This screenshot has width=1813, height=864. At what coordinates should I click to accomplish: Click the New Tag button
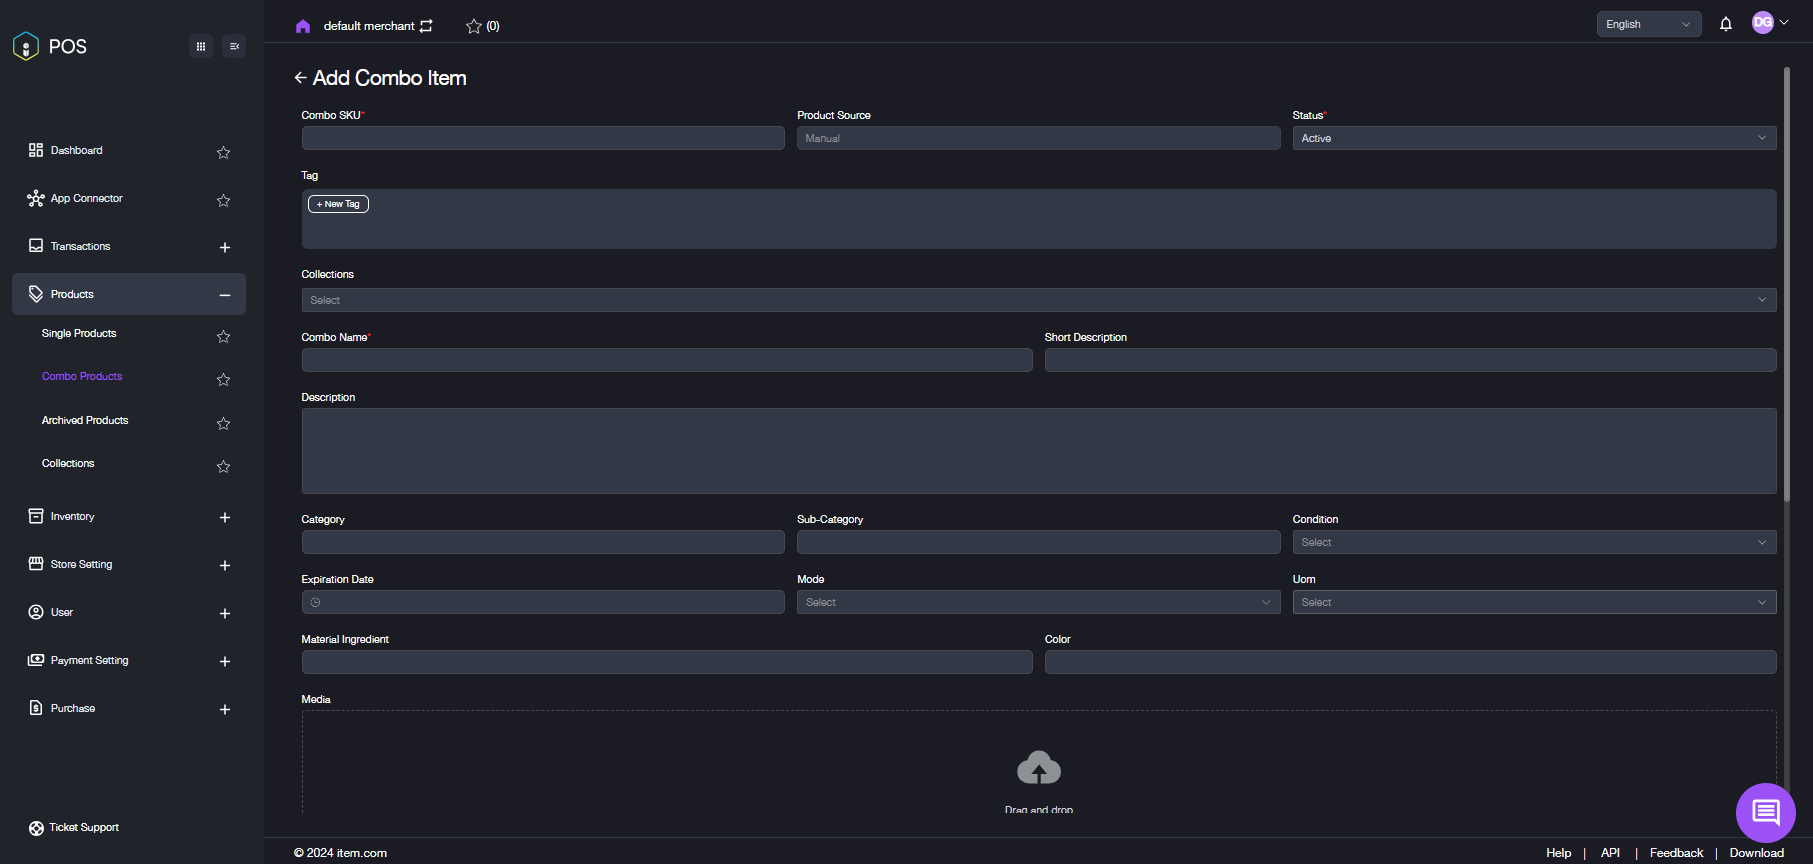[338, 204]
